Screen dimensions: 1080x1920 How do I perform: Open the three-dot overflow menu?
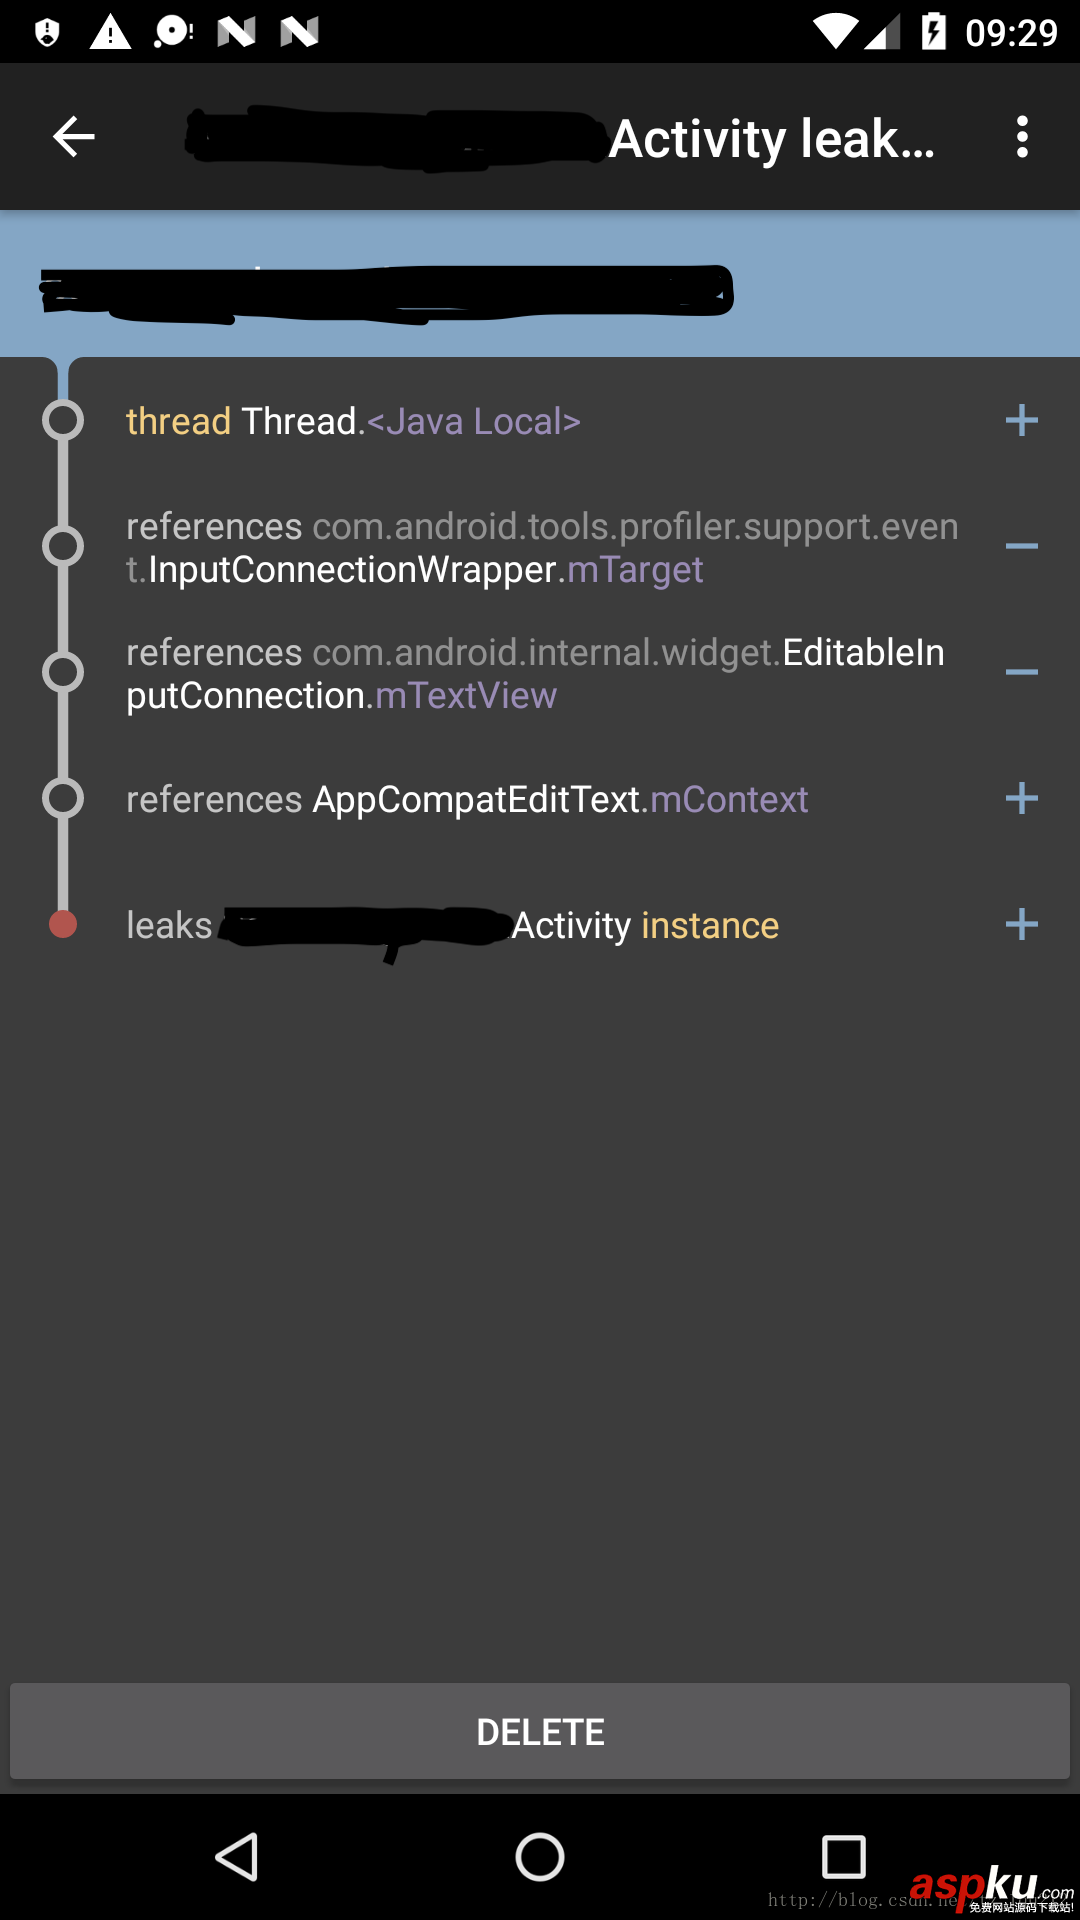click(1021, 137)
